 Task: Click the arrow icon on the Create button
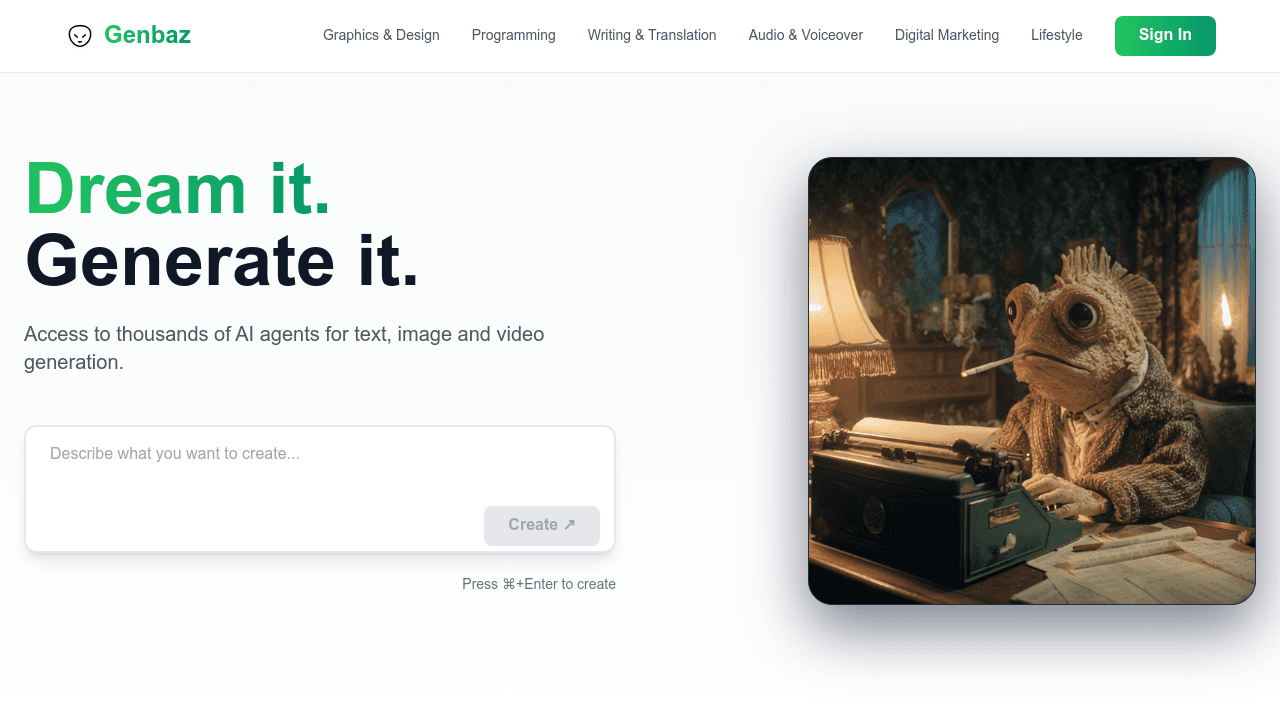click(x=569, y=525)
